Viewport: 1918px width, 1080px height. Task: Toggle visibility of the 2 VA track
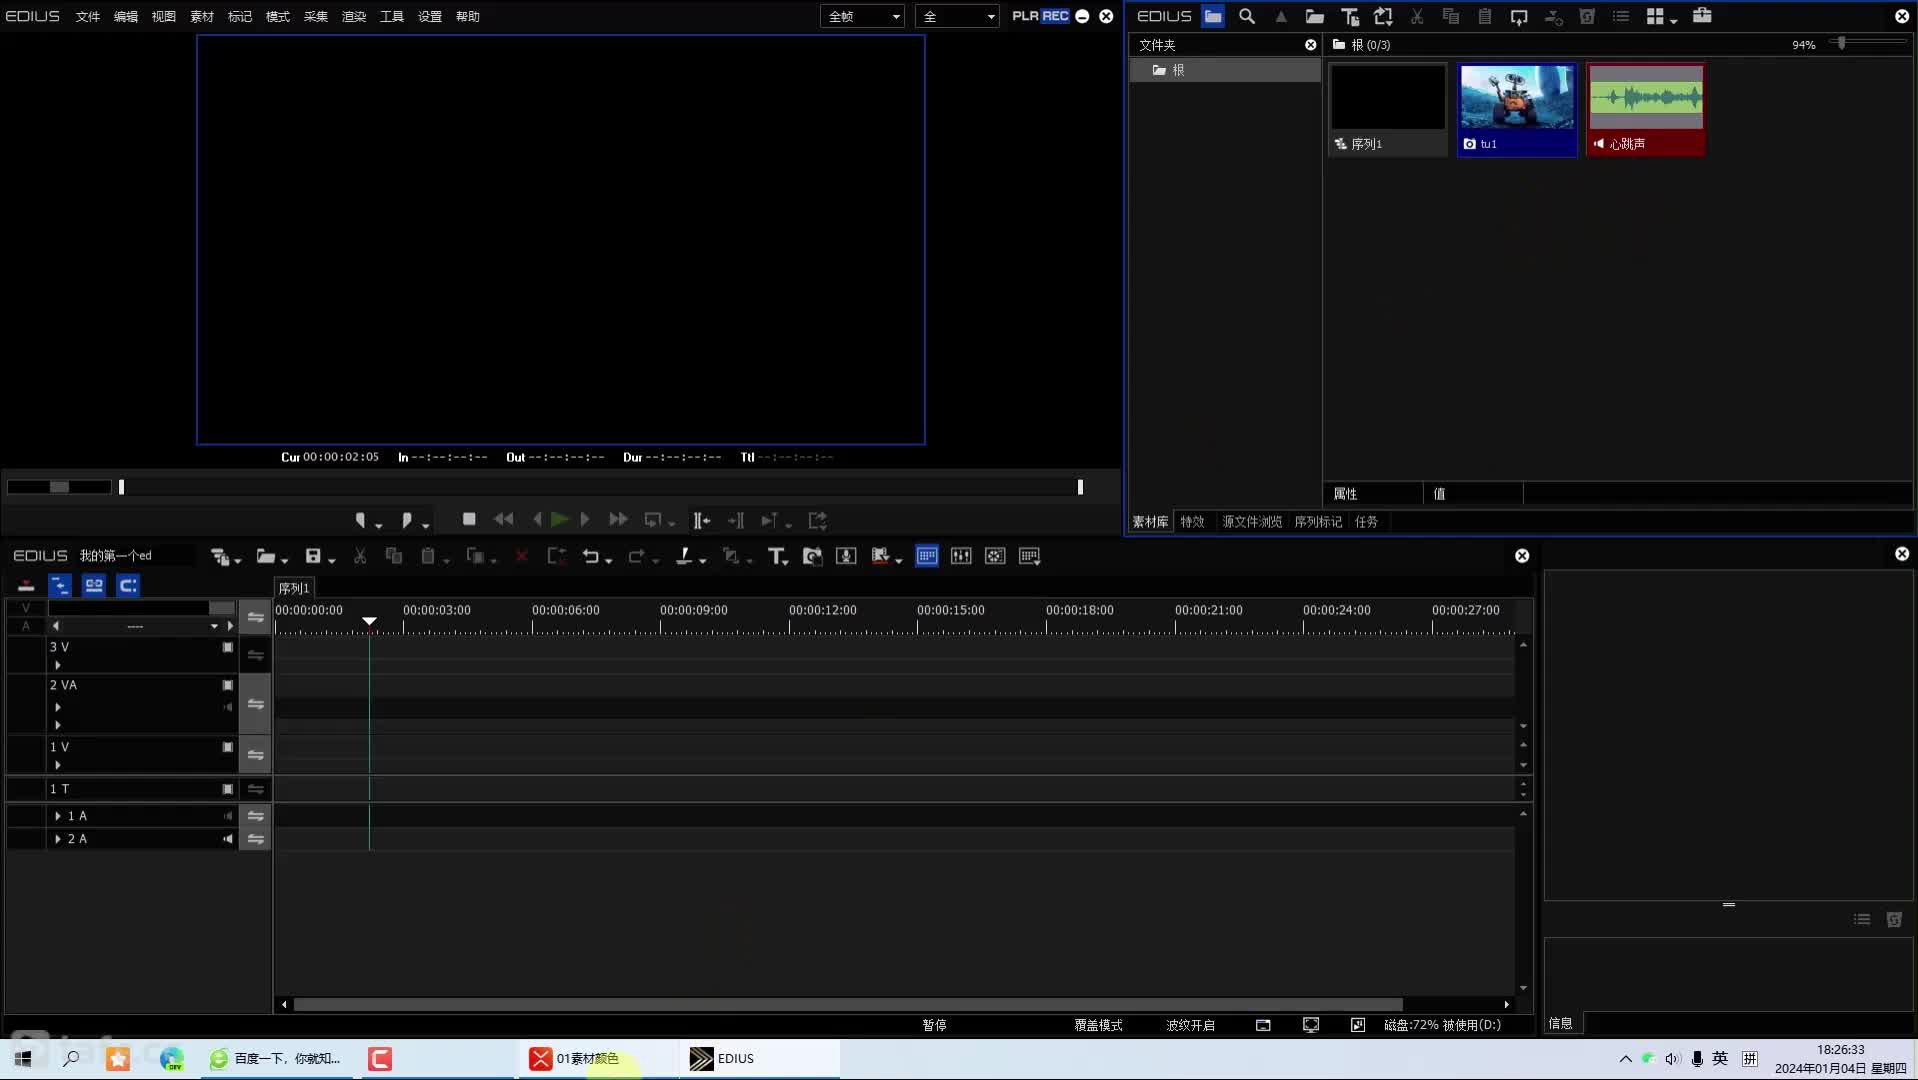(x=228, y=685)
